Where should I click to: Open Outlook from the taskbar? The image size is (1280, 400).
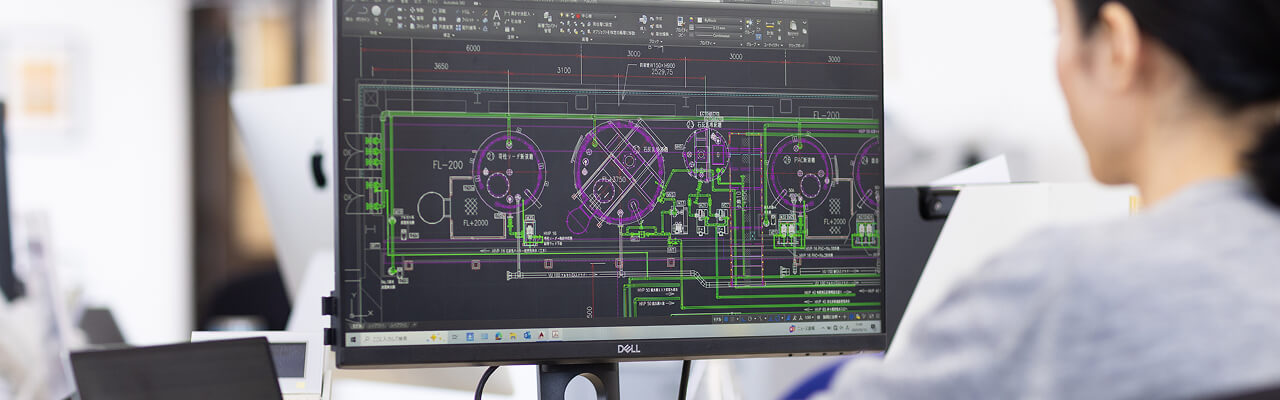click(x=527, y=335)
